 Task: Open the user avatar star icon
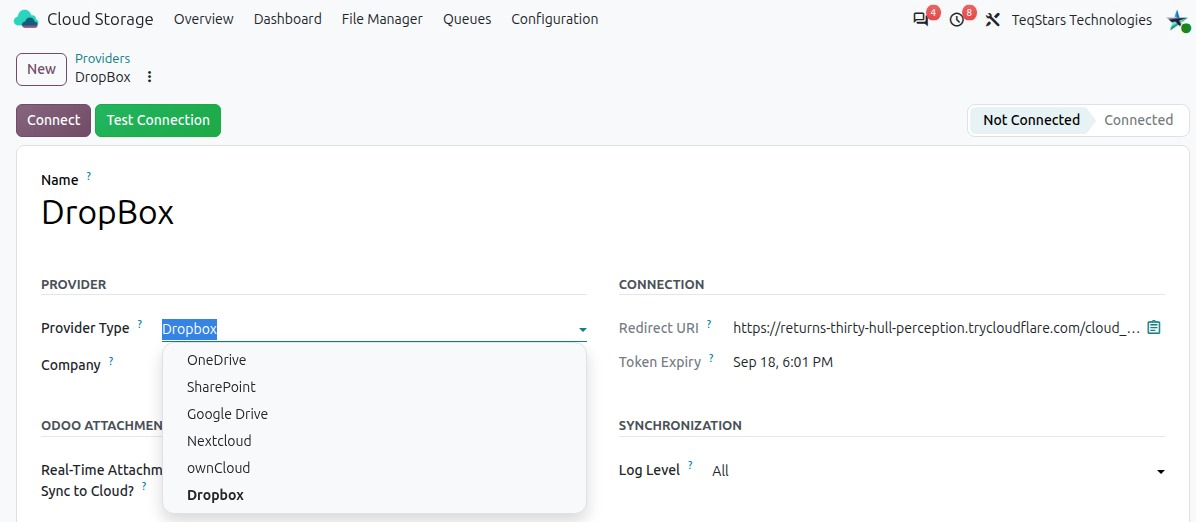click(1178, 21)
